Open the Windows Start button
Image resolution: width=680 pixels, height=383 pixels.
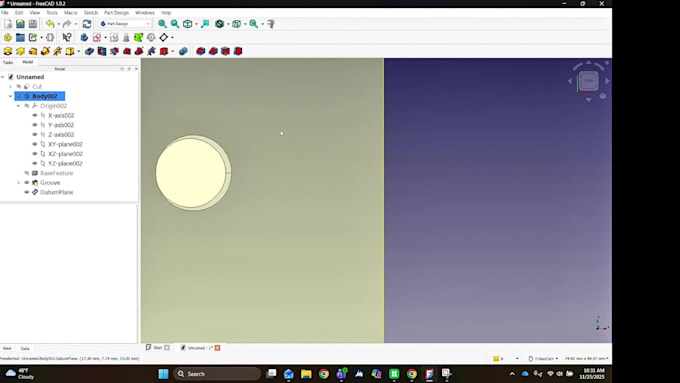point(163,374)
